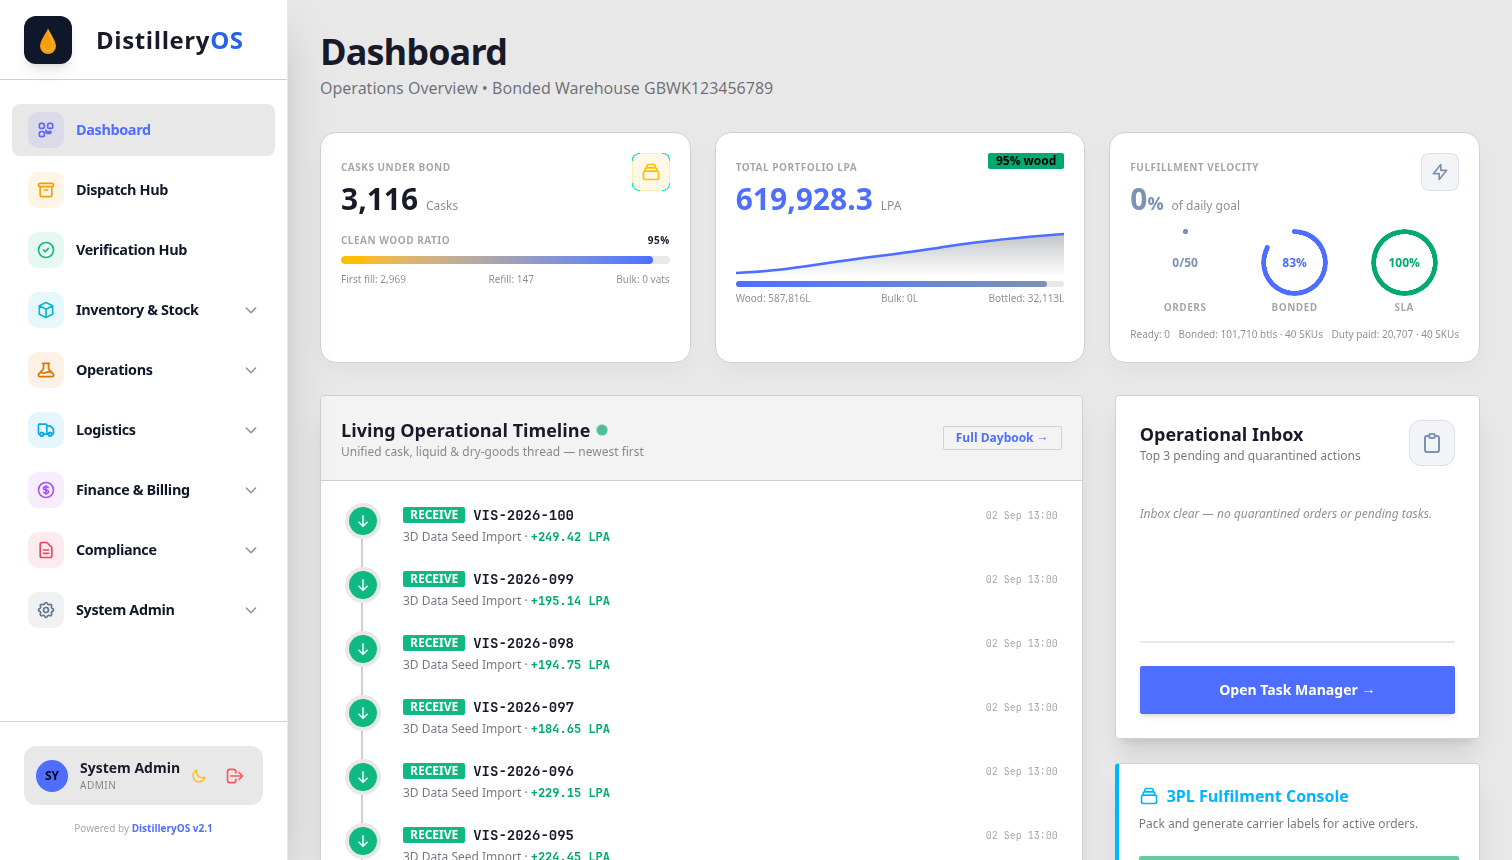This screenshot has height=860, width=1512.
Task: Click the receive arrow icon for VIS-2026-097
Action: 363,712
